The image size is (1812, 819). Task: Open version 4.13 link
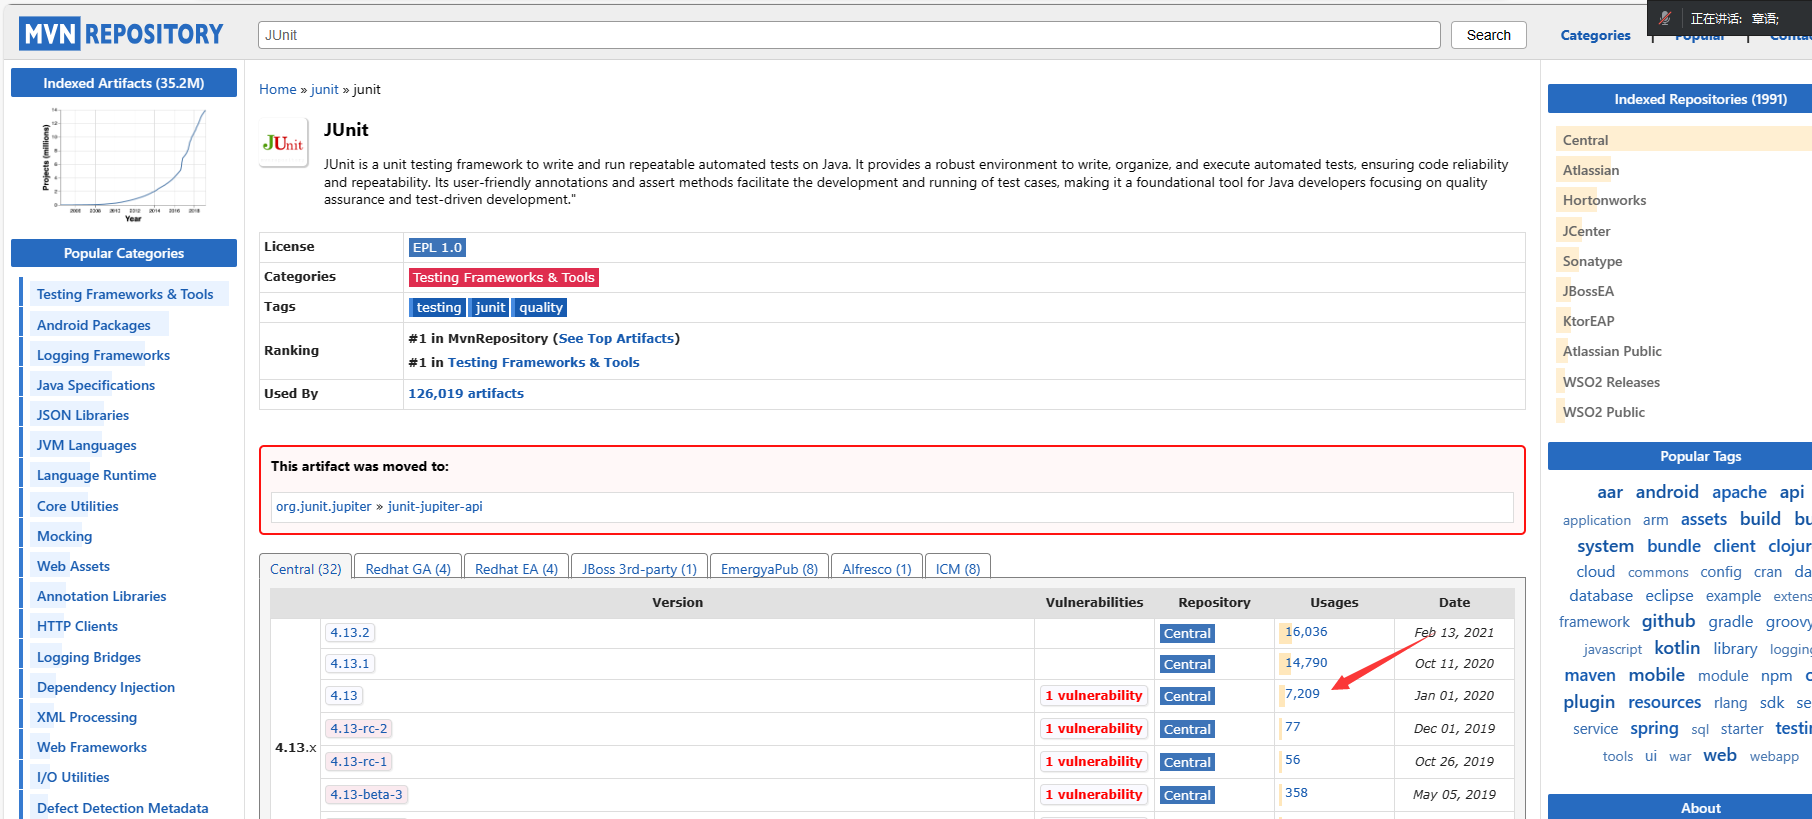point(344,695)
